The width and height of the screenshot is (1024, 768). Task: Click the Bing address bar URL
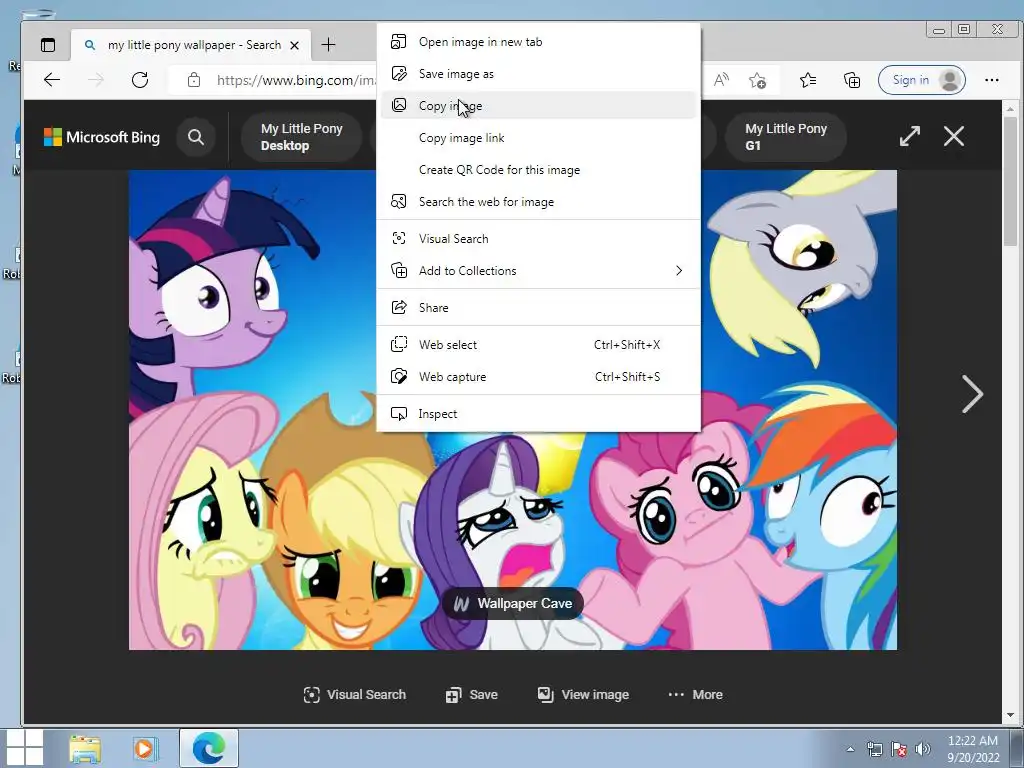296,80
